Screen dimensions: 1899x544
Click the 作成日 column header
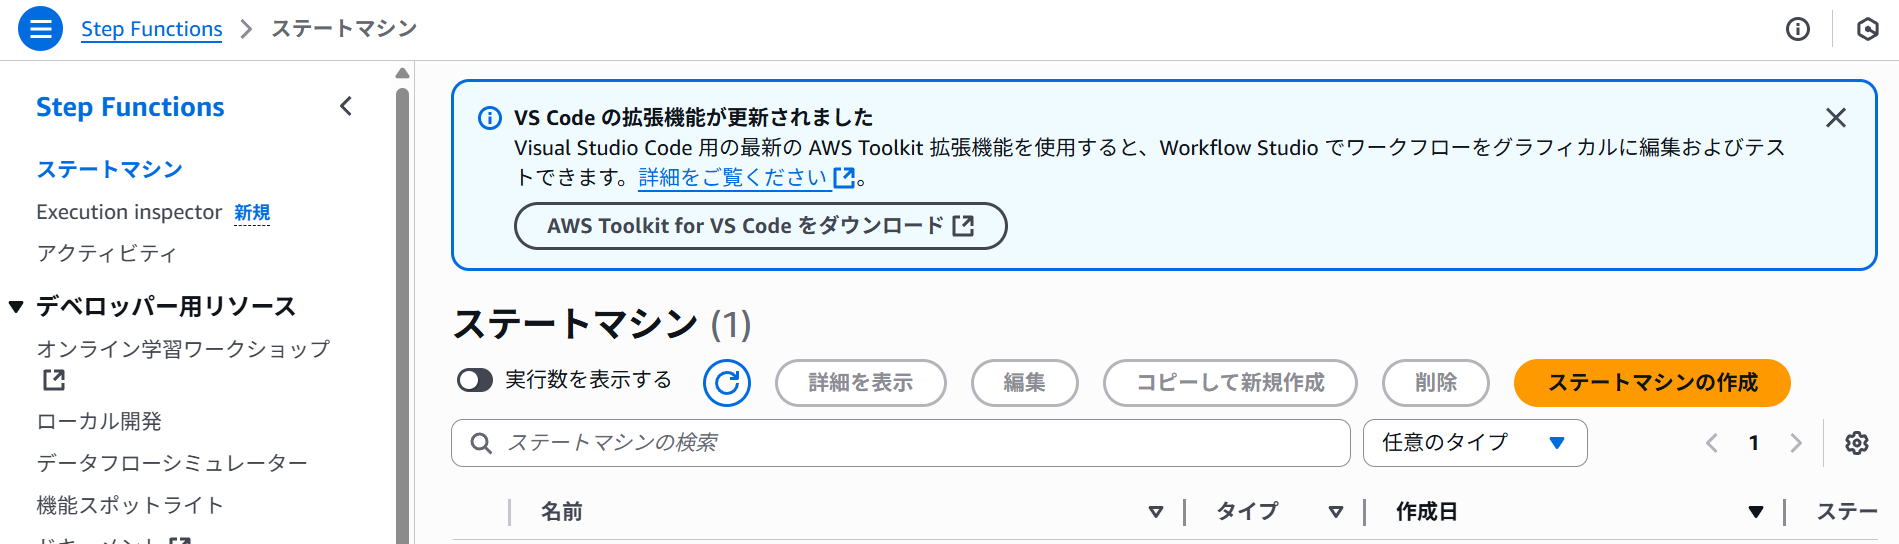point(1427,512)
